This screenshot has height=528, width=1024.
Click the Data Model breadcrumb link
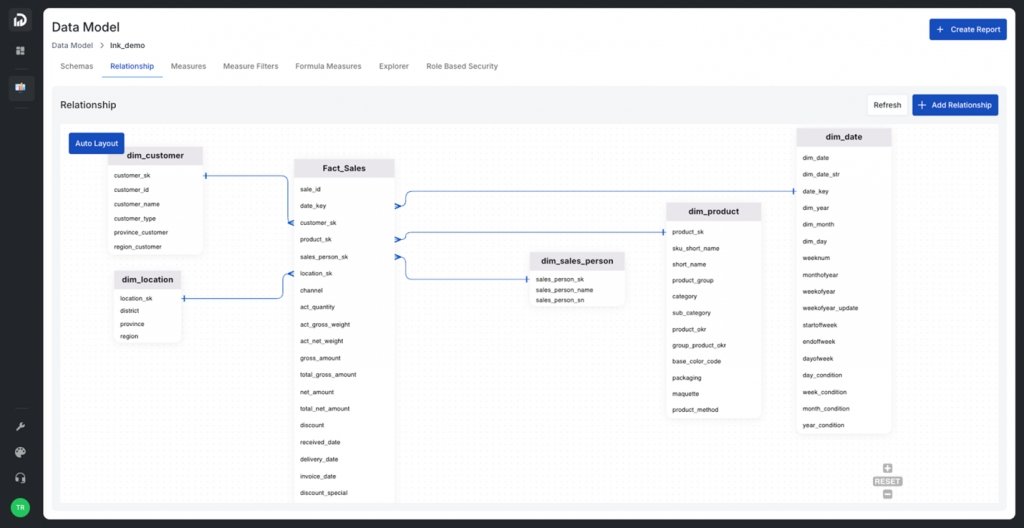(x=72, y=45)
